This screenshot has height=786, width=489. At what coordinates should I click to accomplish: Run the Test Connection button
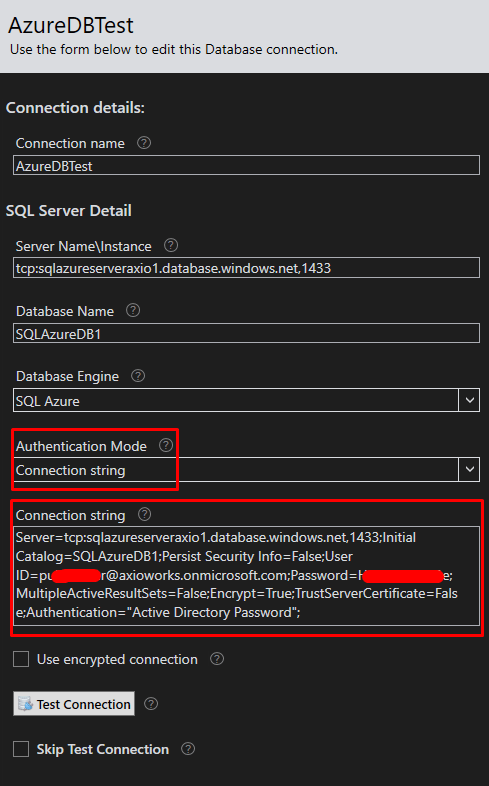pyautogui.click(x=74, y=704)
